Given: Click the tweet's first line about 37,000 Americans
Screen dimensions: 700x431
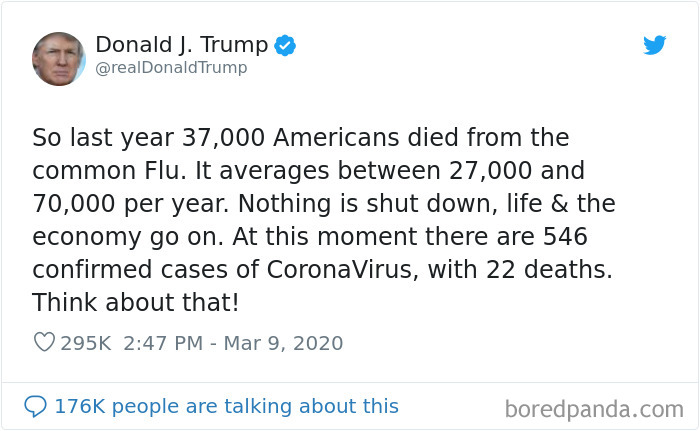Looking at the screenshot, I should [x=300, y=137].
